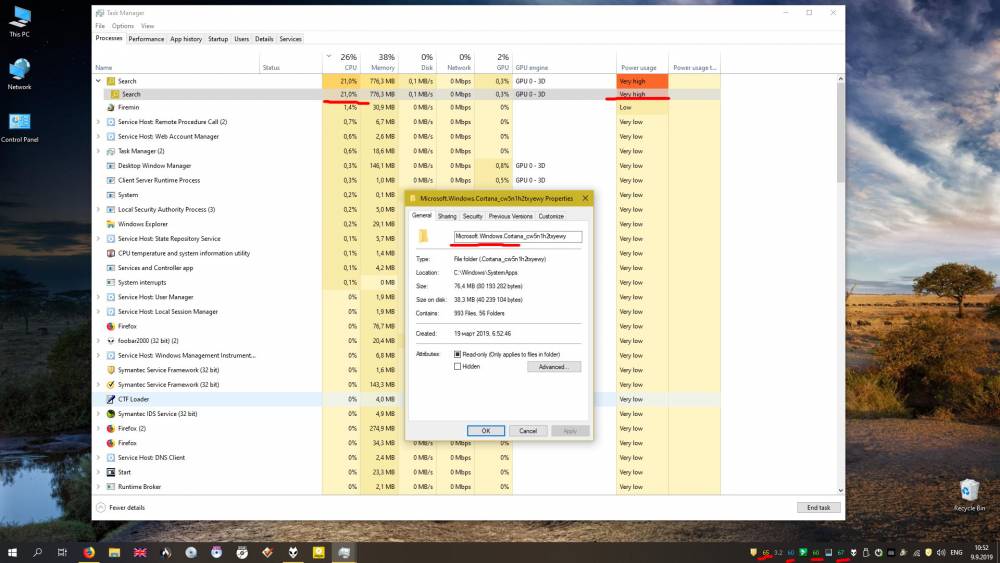
Task: Expand Local Security Authority Process (3)
Action: coord(98,210)
